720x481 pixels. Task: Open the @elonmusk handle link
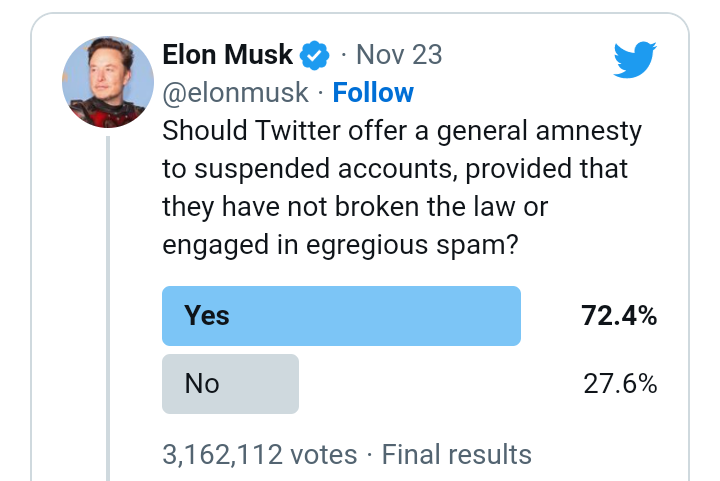pos(233,93)
